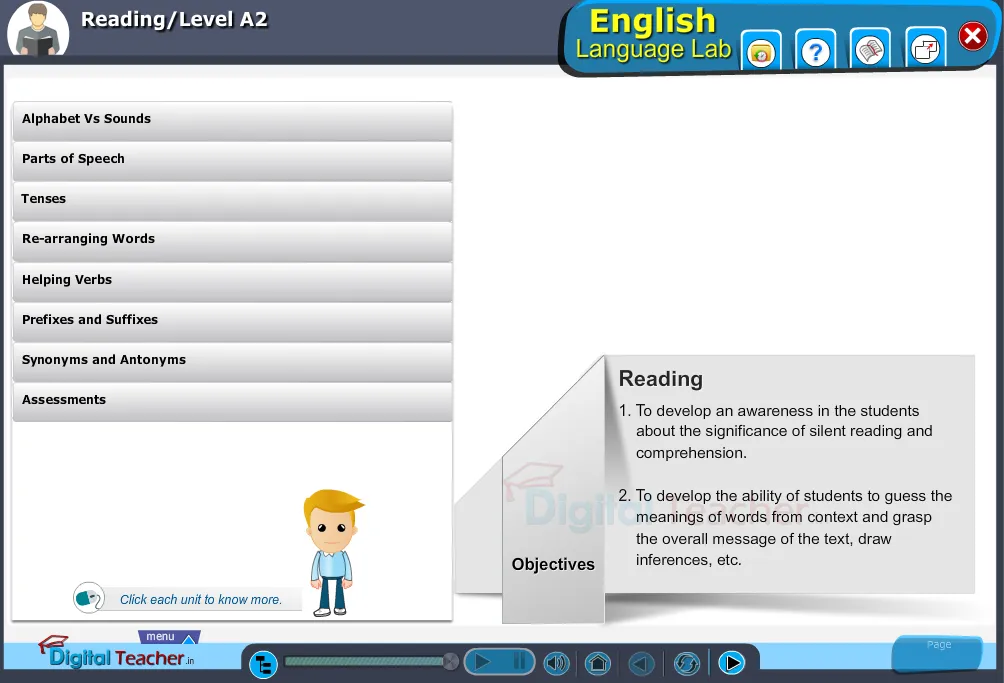The width and height of the screenshot is (1004, 683).
Task: Open the history folder icon with clock
Action: tap(761, 51)
